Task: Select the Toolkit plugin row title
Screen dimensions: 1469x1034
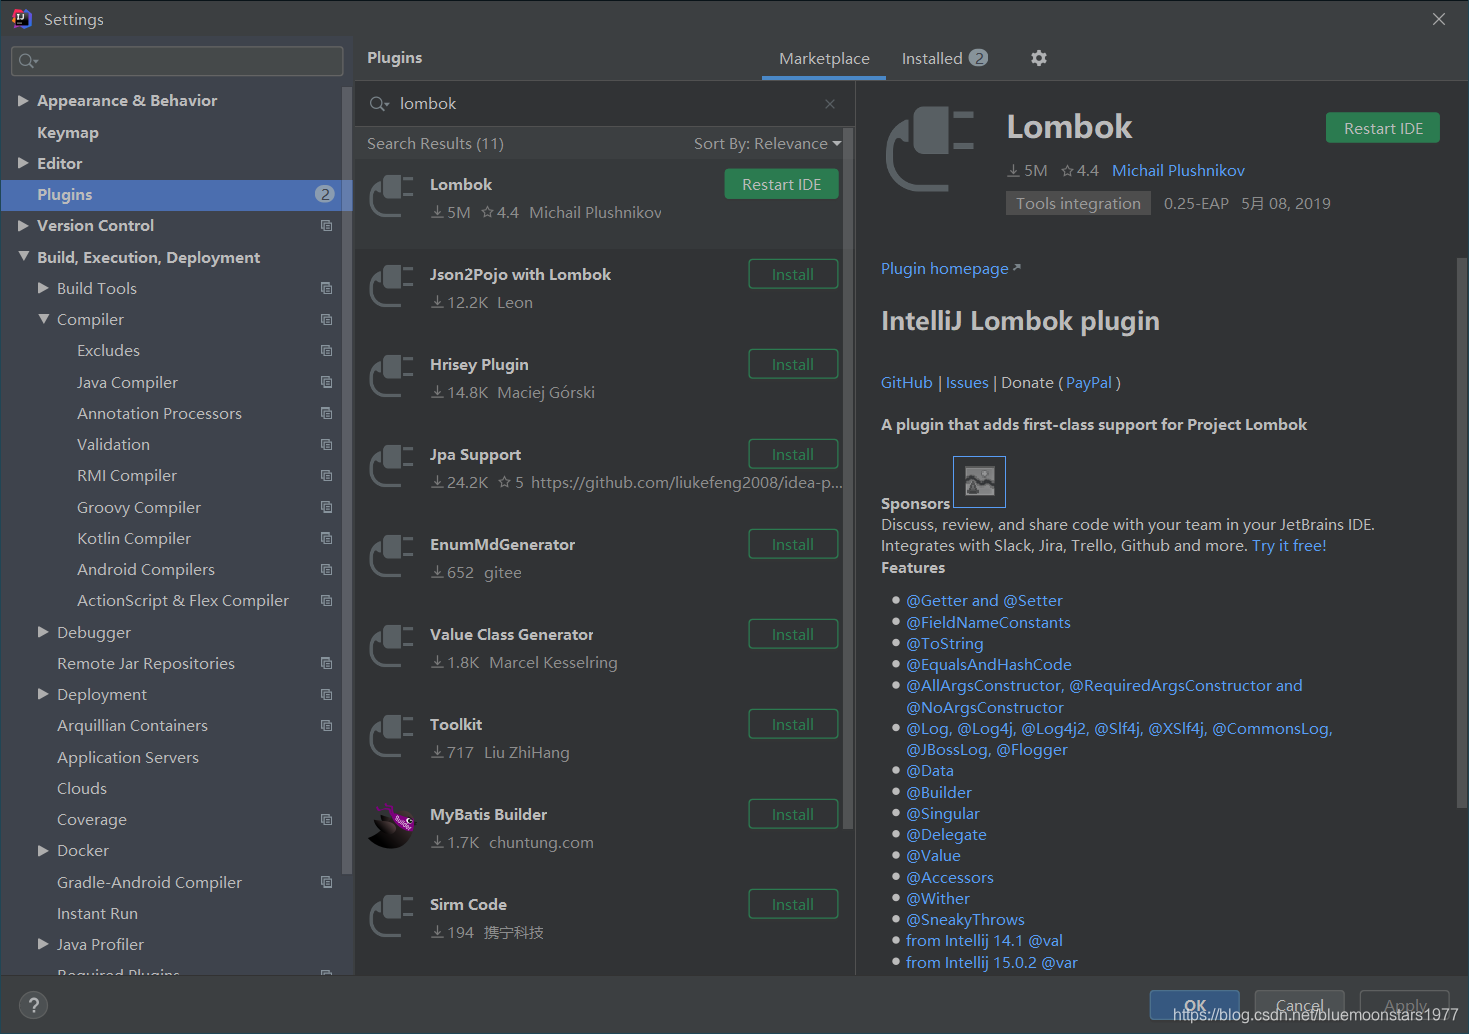Action: pos(456,724)
